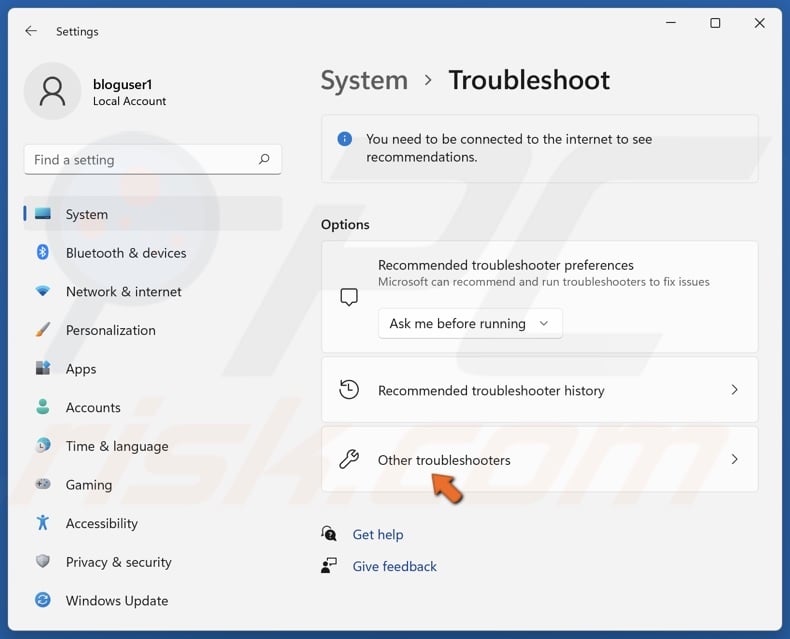This screenshot has height=639, width=790.
Task: Go to Gaming settings
Action: point(153,484)
